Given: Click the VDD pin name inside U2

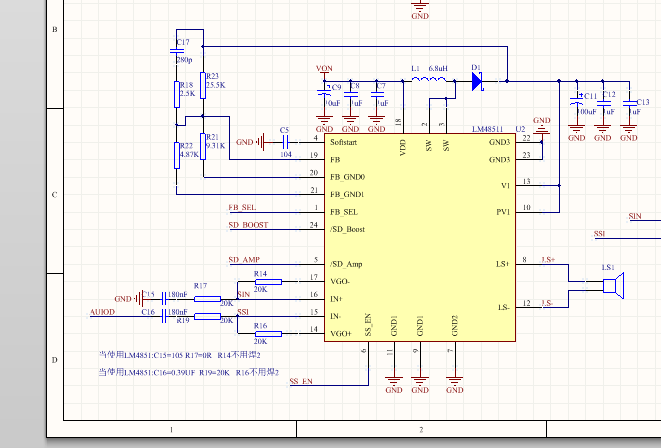Looking at the screenshot, I should coord(403,148).
